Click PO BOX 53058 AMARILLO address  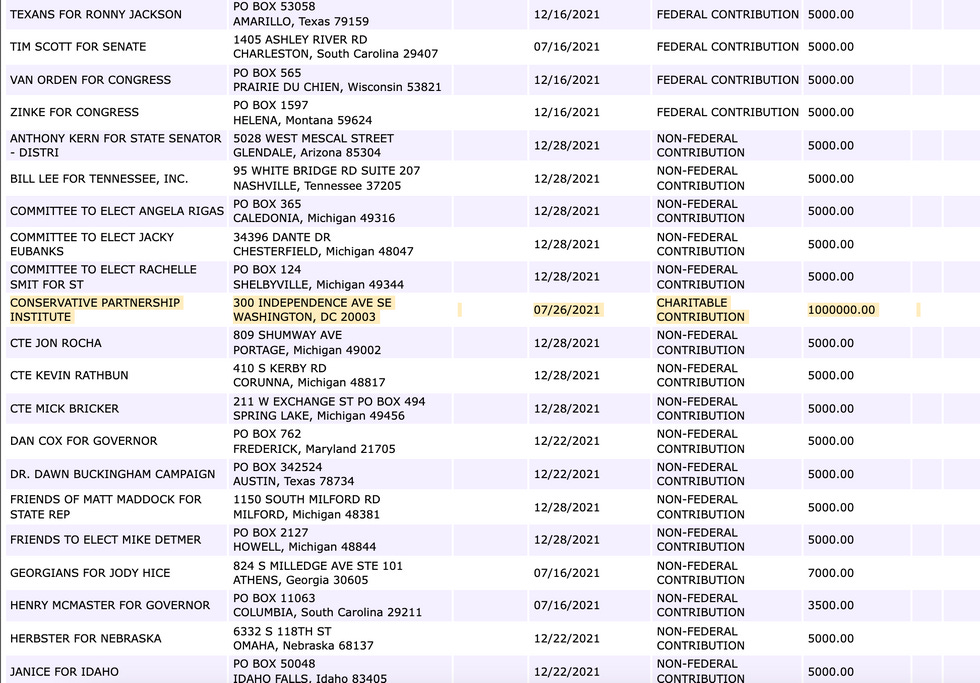[x=301, y=14]
